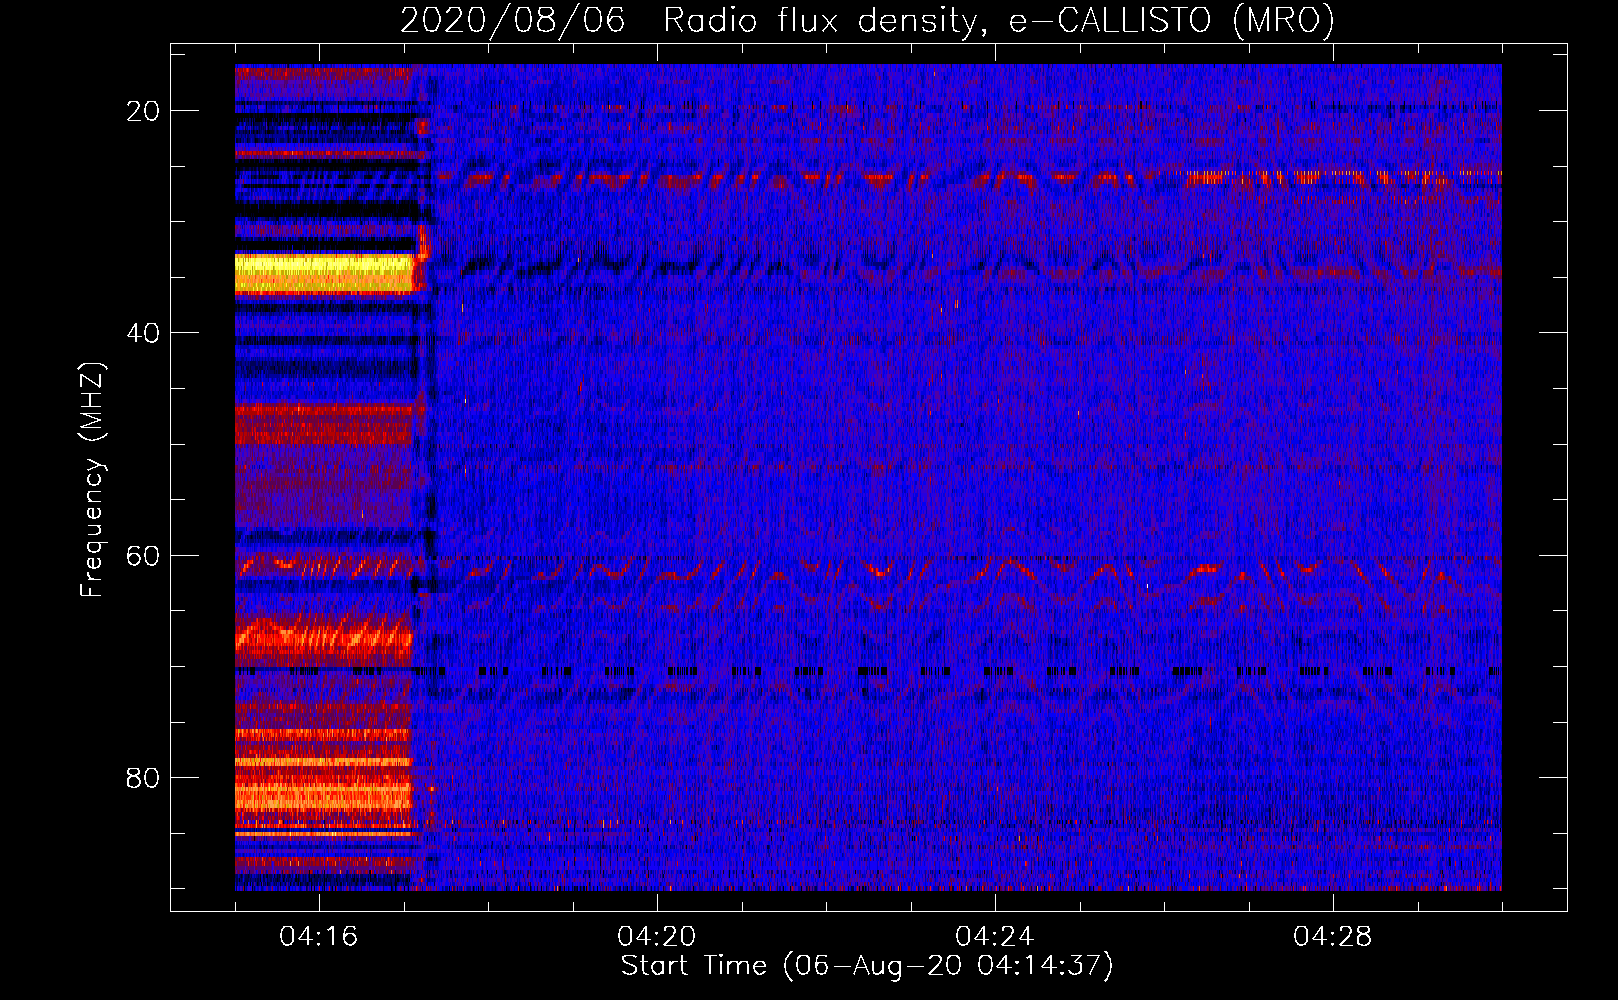Viewport: 1618px width, 1000px height.
Task: Click the bright yellow band near 35 MHz
Action: (x=324, y=273)
